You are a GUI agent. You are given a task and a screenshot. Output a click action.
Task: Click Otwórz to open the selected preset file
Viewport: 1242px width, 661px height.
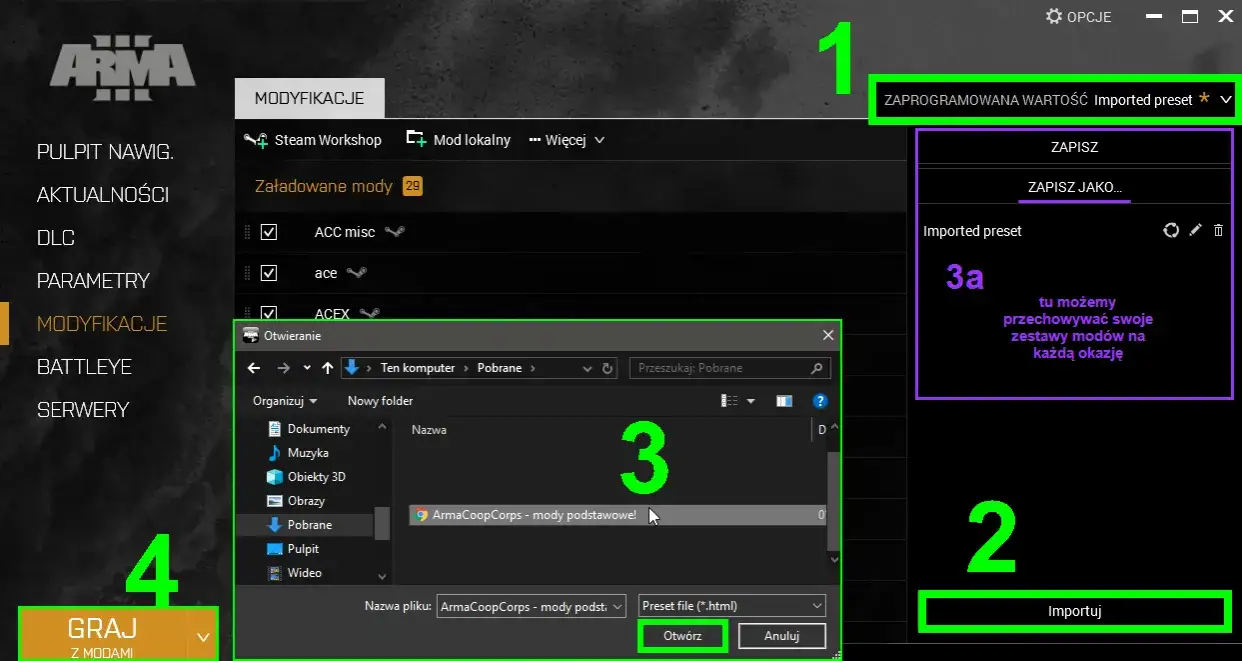682,635
